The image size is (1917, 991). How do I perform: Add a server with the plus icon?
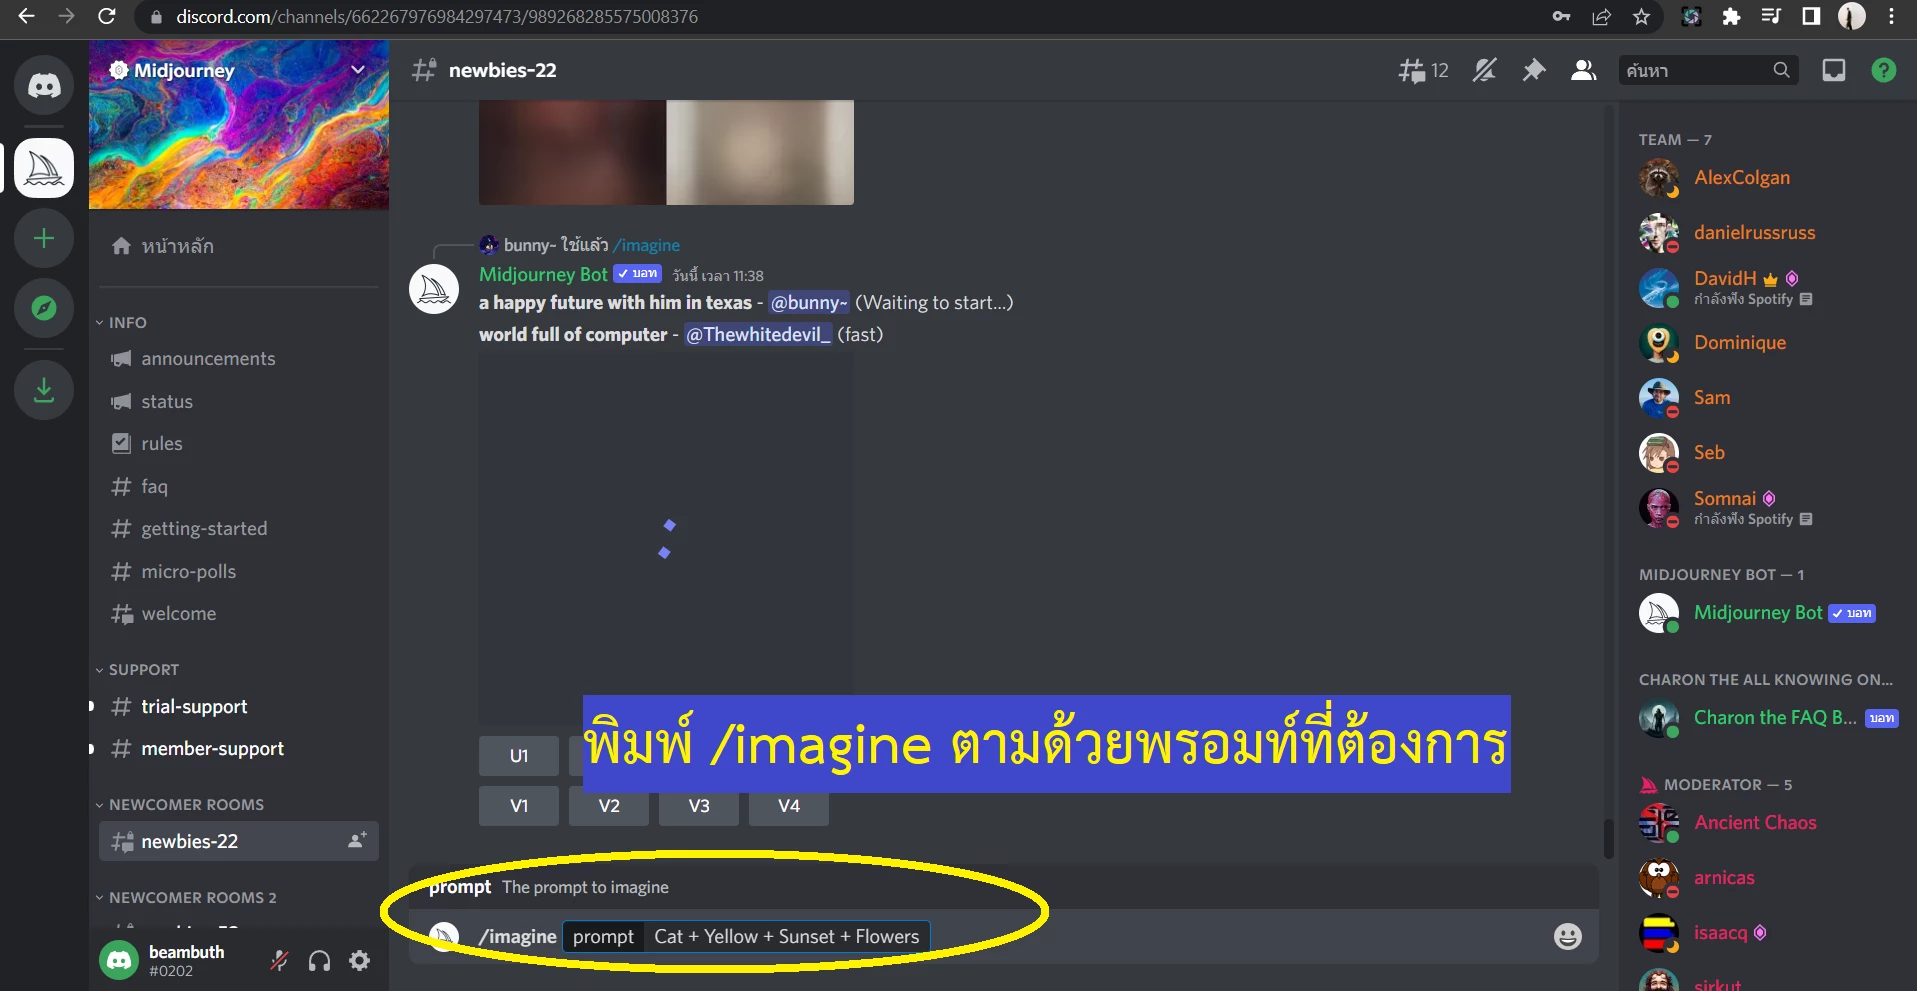[x=44, y=238]
